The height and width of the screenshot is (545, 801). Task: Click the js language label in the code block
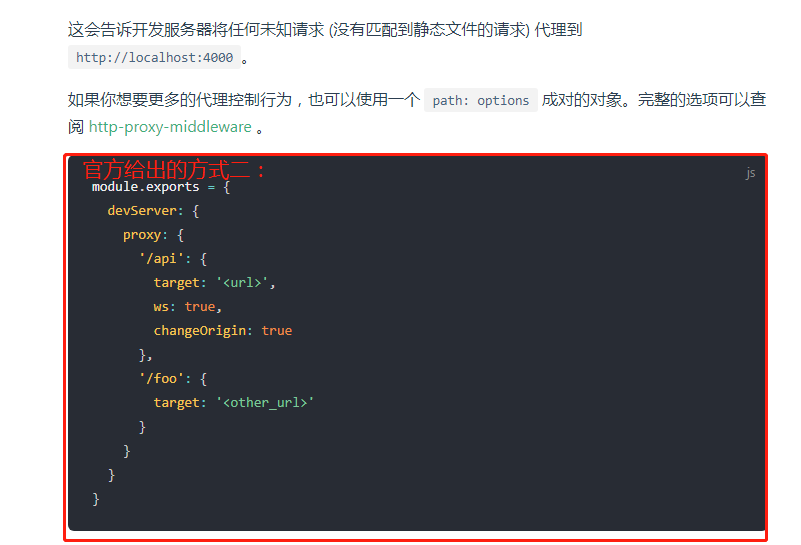[x=750, y=173]
